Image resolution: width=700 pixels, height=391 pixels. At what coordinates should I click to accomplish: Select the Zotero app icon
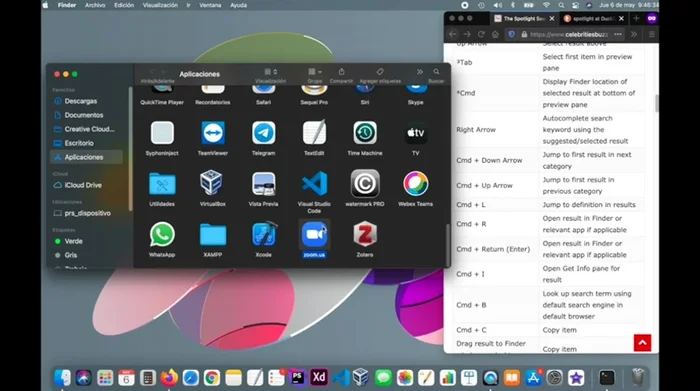click(365, 234)
